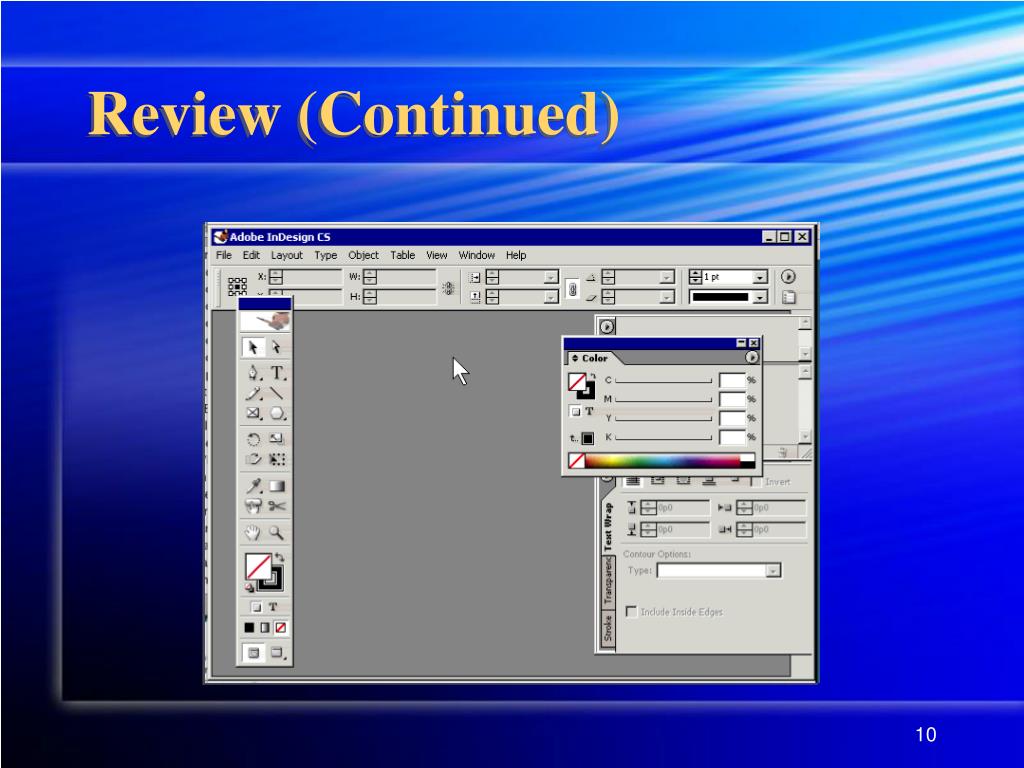Select the Gradient tool
This screenshot has width=1024, height=768.
pyautogui.click(x=277, y=486)
